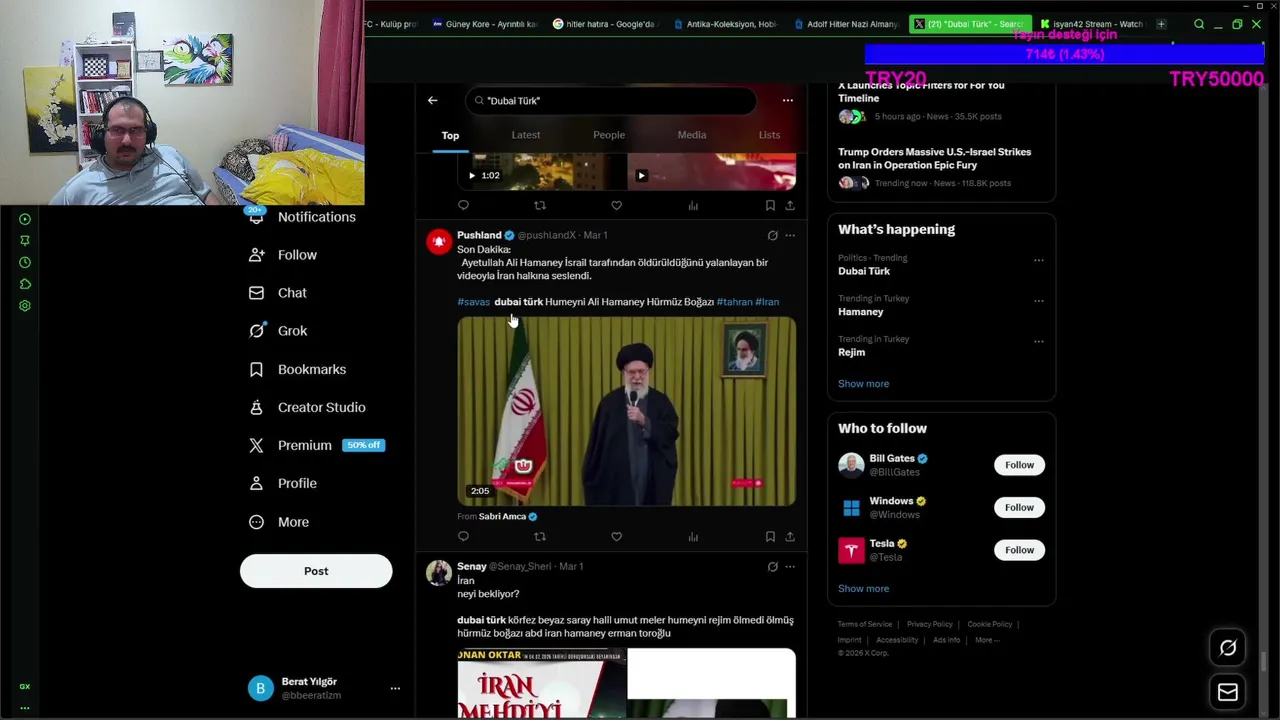Screen dimensions: 1280x720
Task: Open a new browser tab
Action: (1161, 24)
